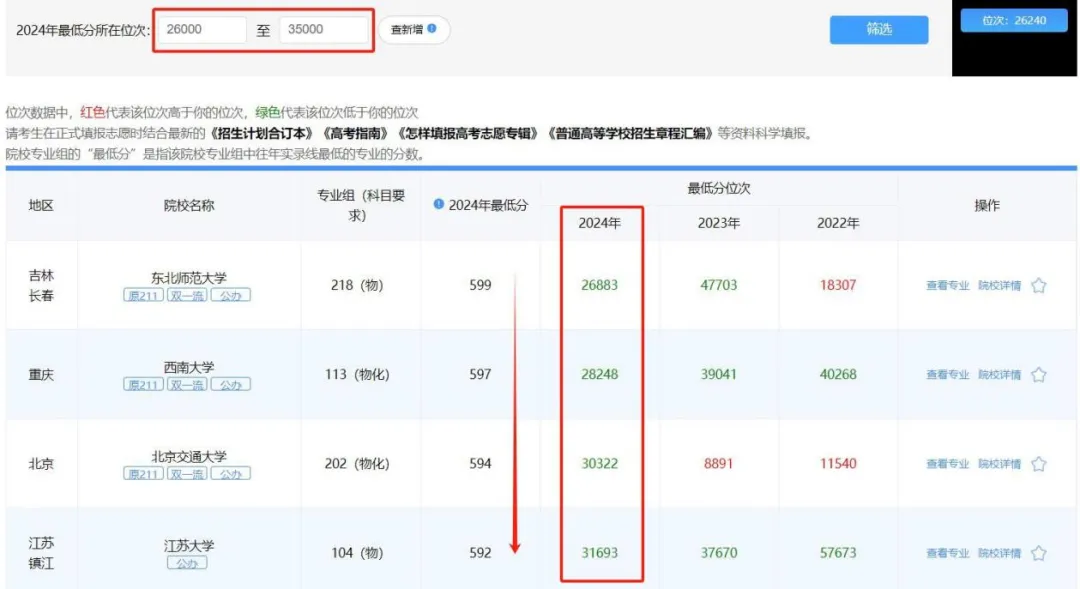Click star icon for 东北师范大学 row

coord(1038,286)
